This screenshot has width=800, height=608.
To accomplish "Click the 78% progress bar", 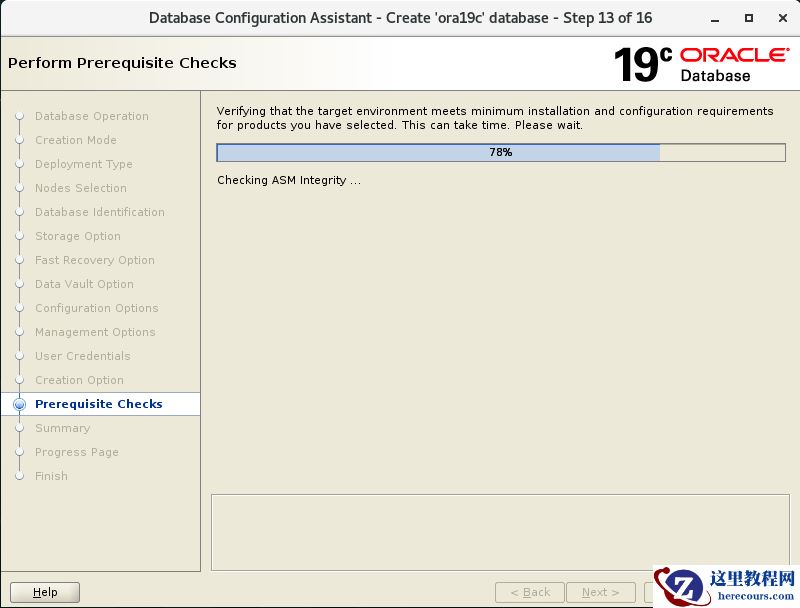I will click(x=501, y=153).
